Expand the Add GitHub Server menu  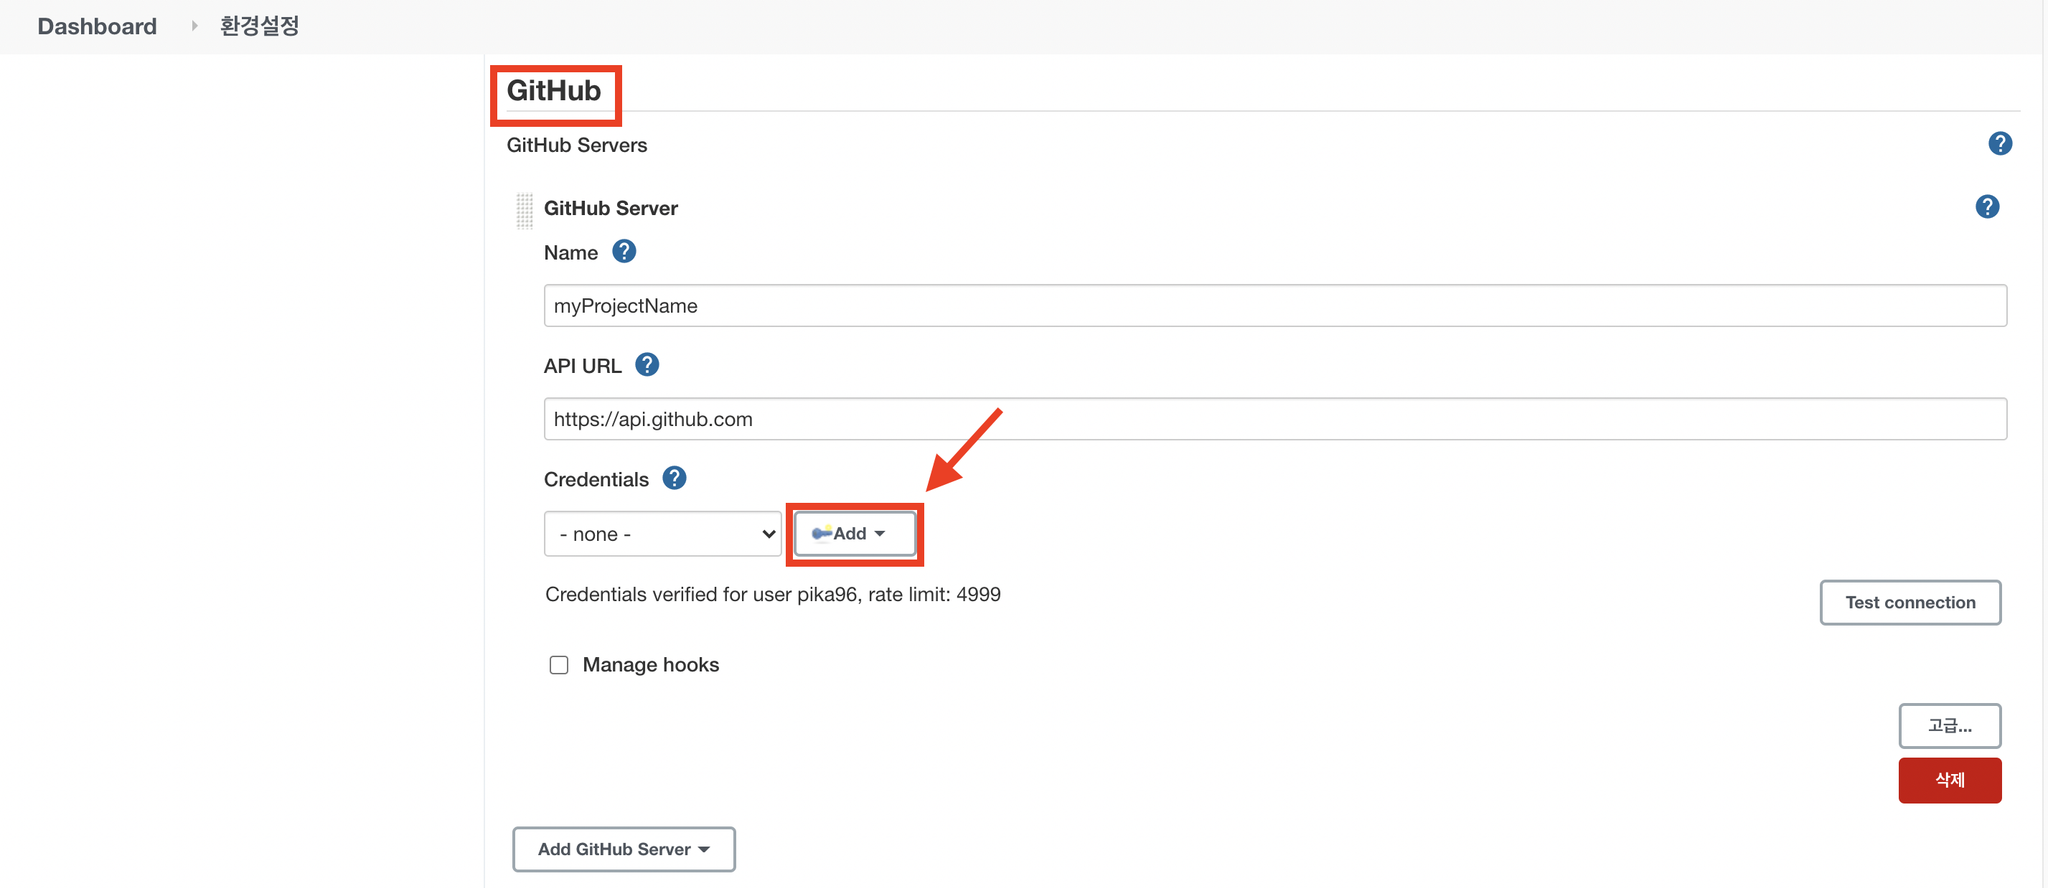pyautogui.click(x=624, y=849)
